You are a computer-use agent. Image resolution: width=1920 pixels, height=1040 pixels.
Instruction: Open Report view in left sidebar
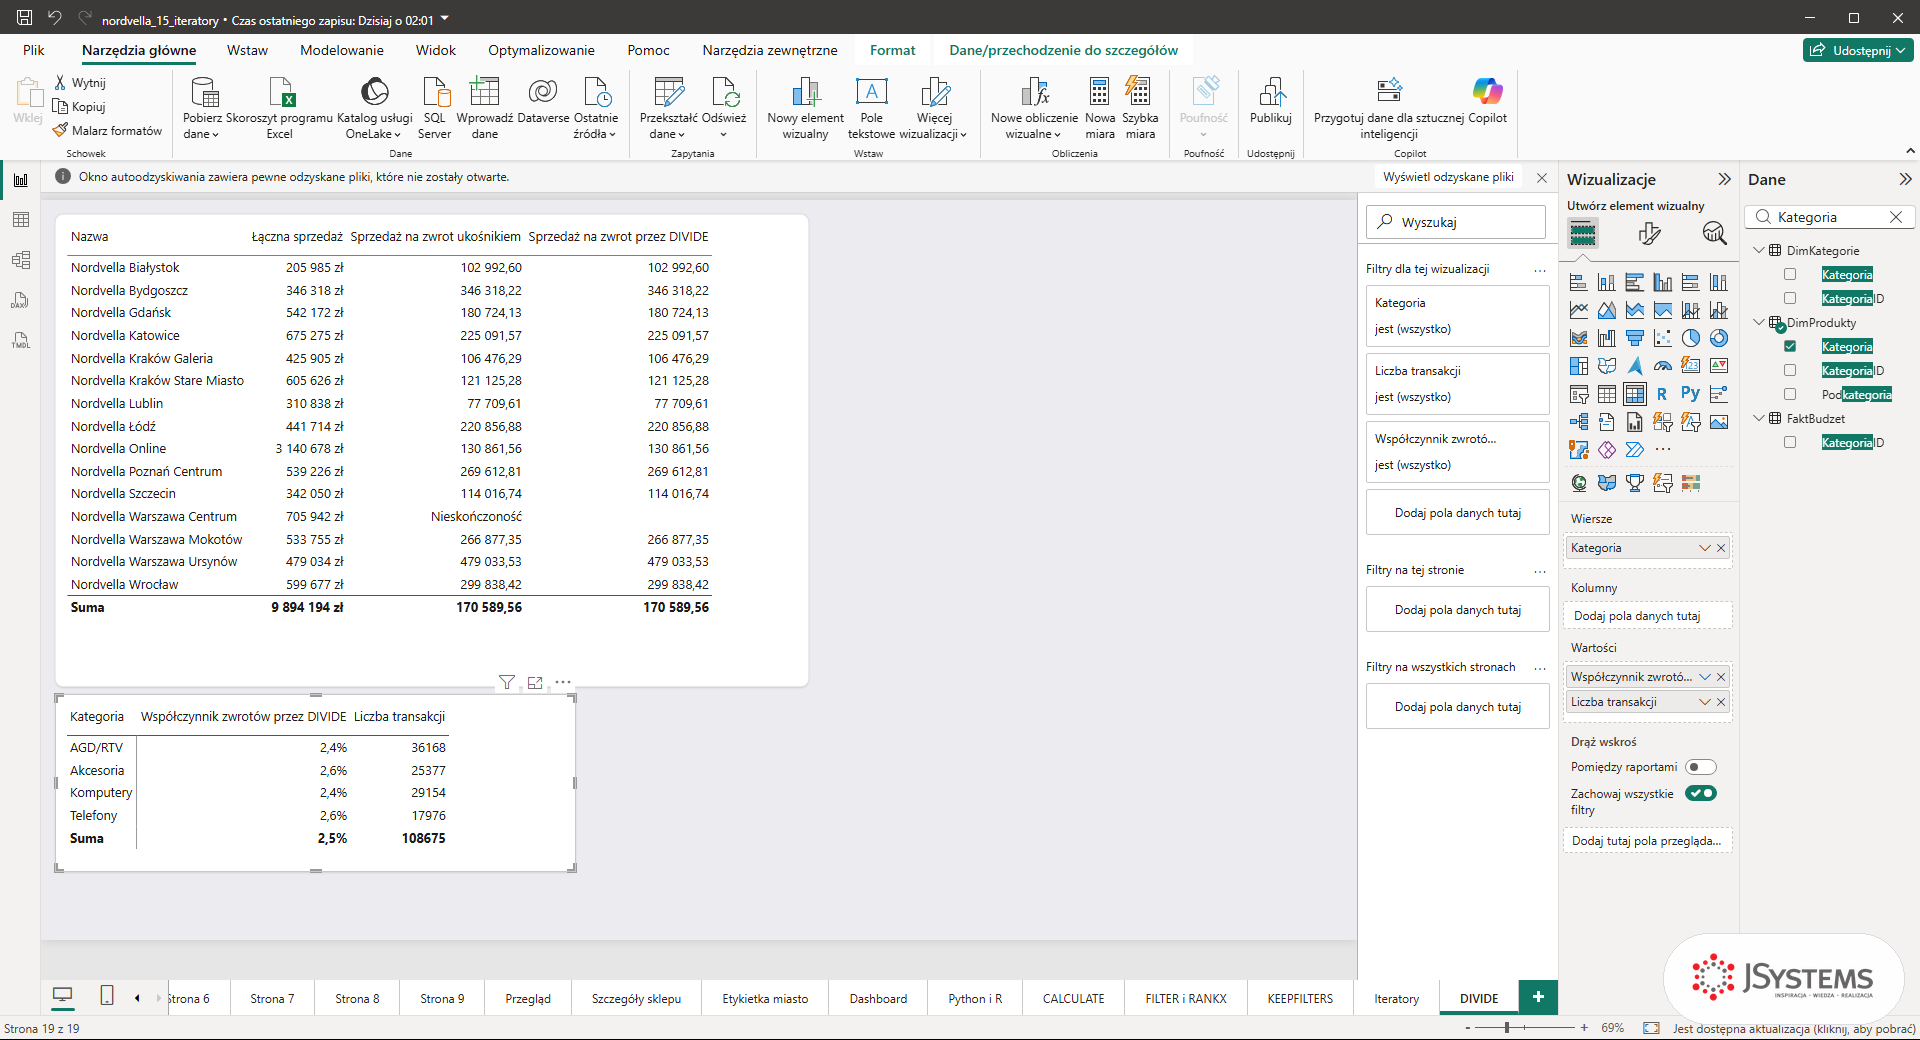[x=20, y=180]
